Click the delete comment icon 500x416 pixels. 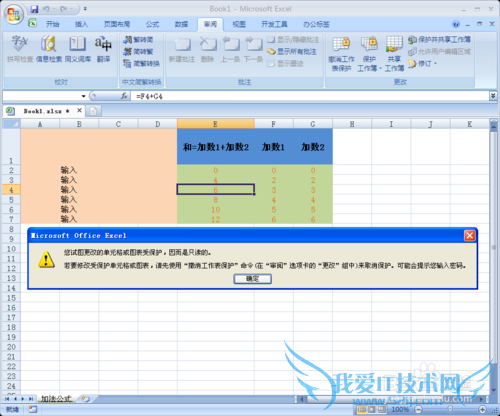pos(208,49)
